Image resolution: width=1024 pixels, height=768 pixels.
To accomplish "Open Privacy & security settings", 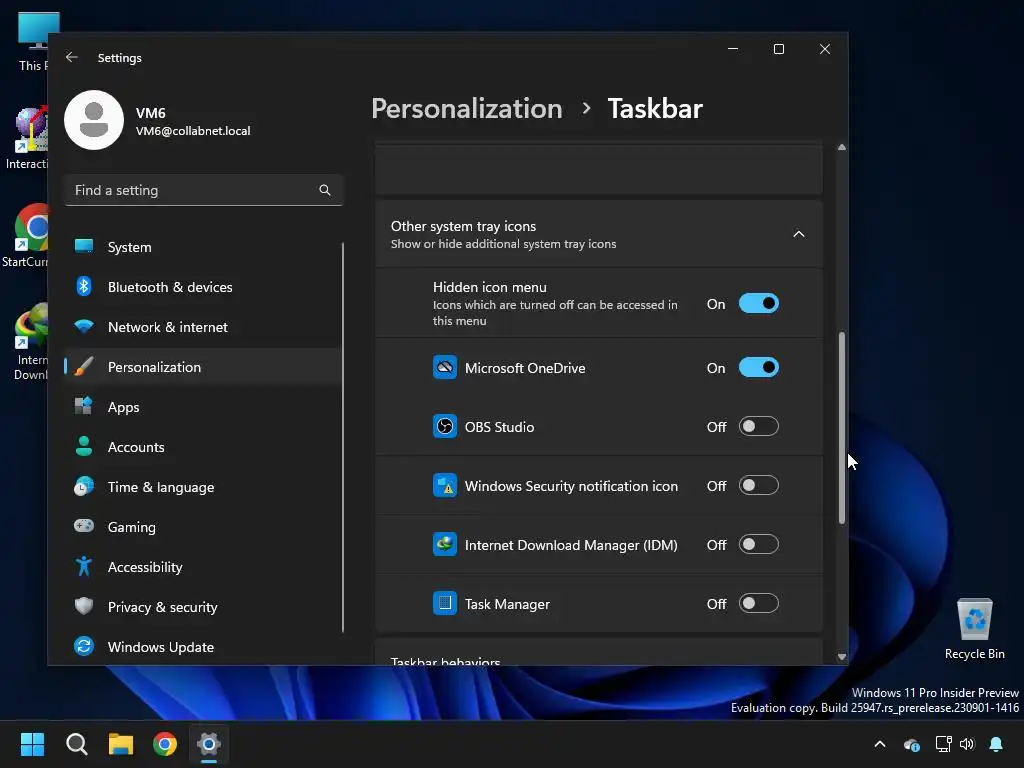I will (x=203, y=607).
